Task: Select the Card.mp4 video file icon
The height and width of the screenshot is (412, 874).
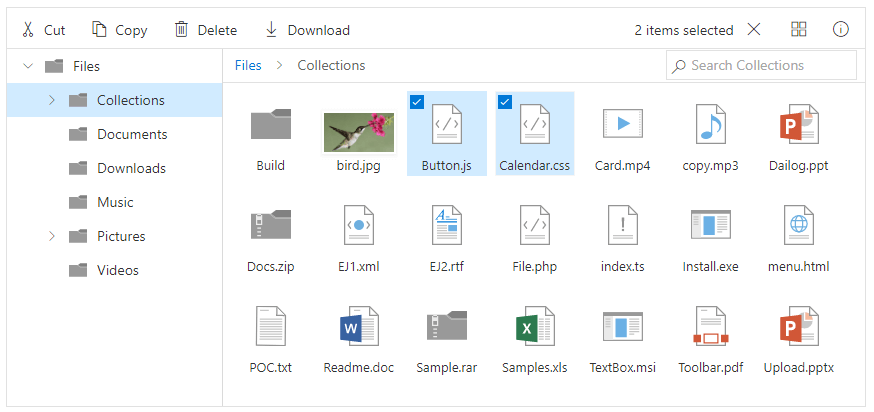Action: click(622, 125)
